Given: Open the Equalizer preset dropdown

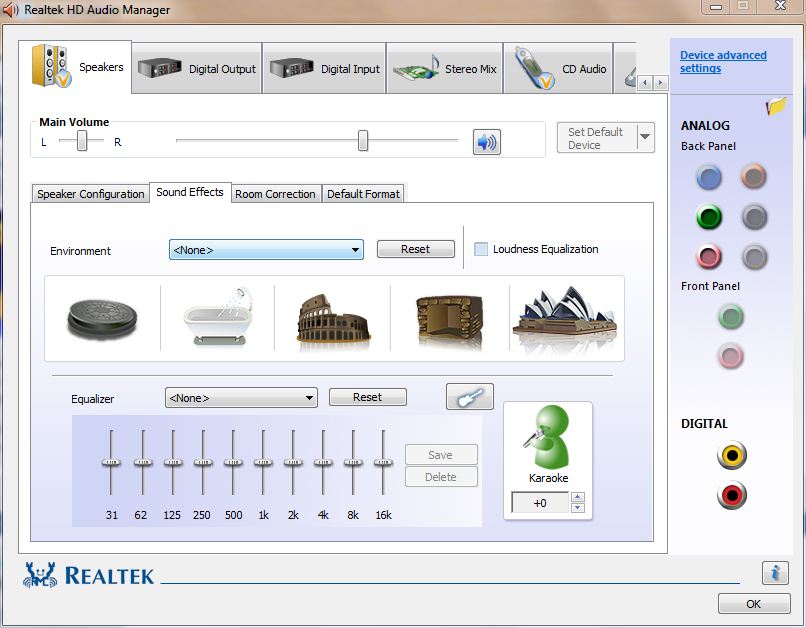Looking at the screenshot, I should pos(241,398).
